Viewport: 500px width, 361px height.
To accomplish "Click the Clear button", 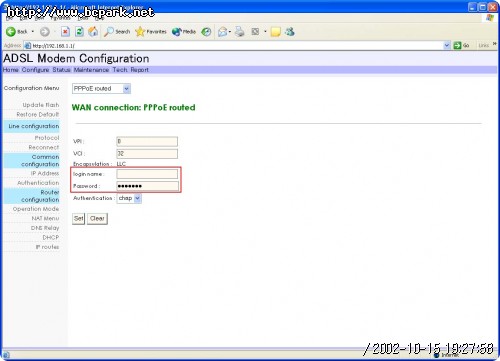I will click(97, 219).
